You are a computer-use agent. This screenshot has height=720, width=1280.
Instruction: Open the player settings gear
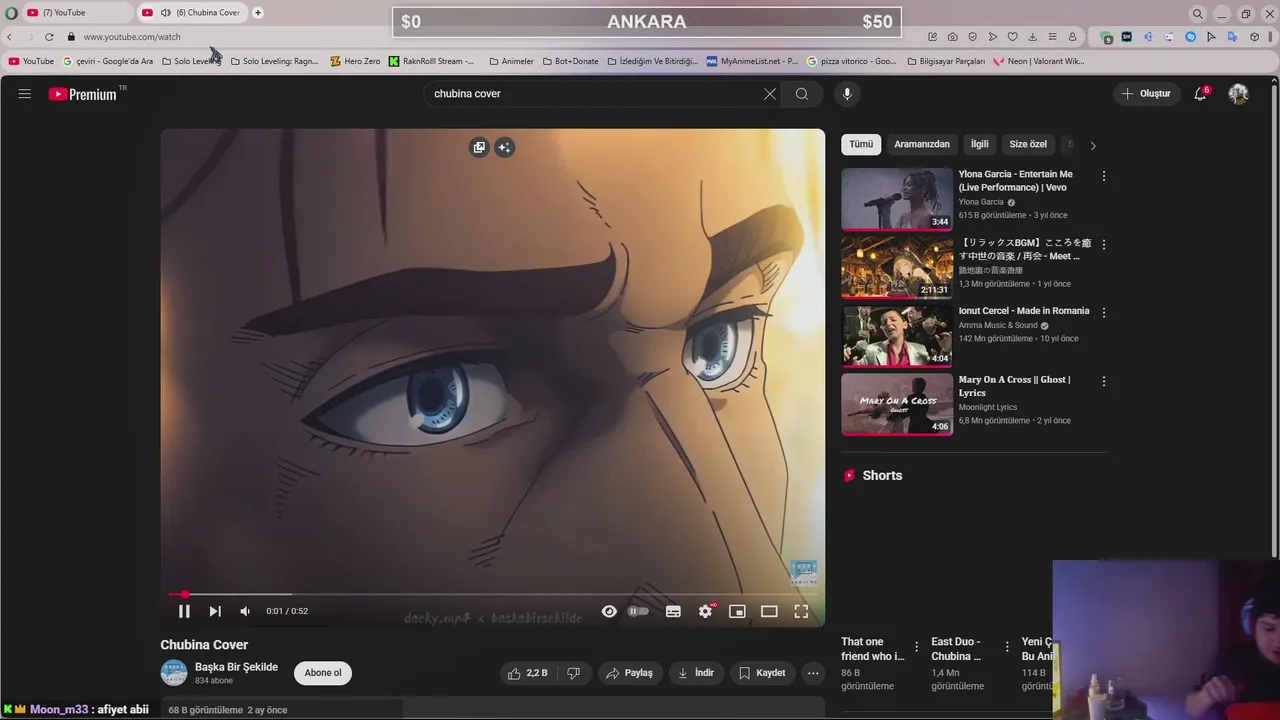(x=706, y=611)
